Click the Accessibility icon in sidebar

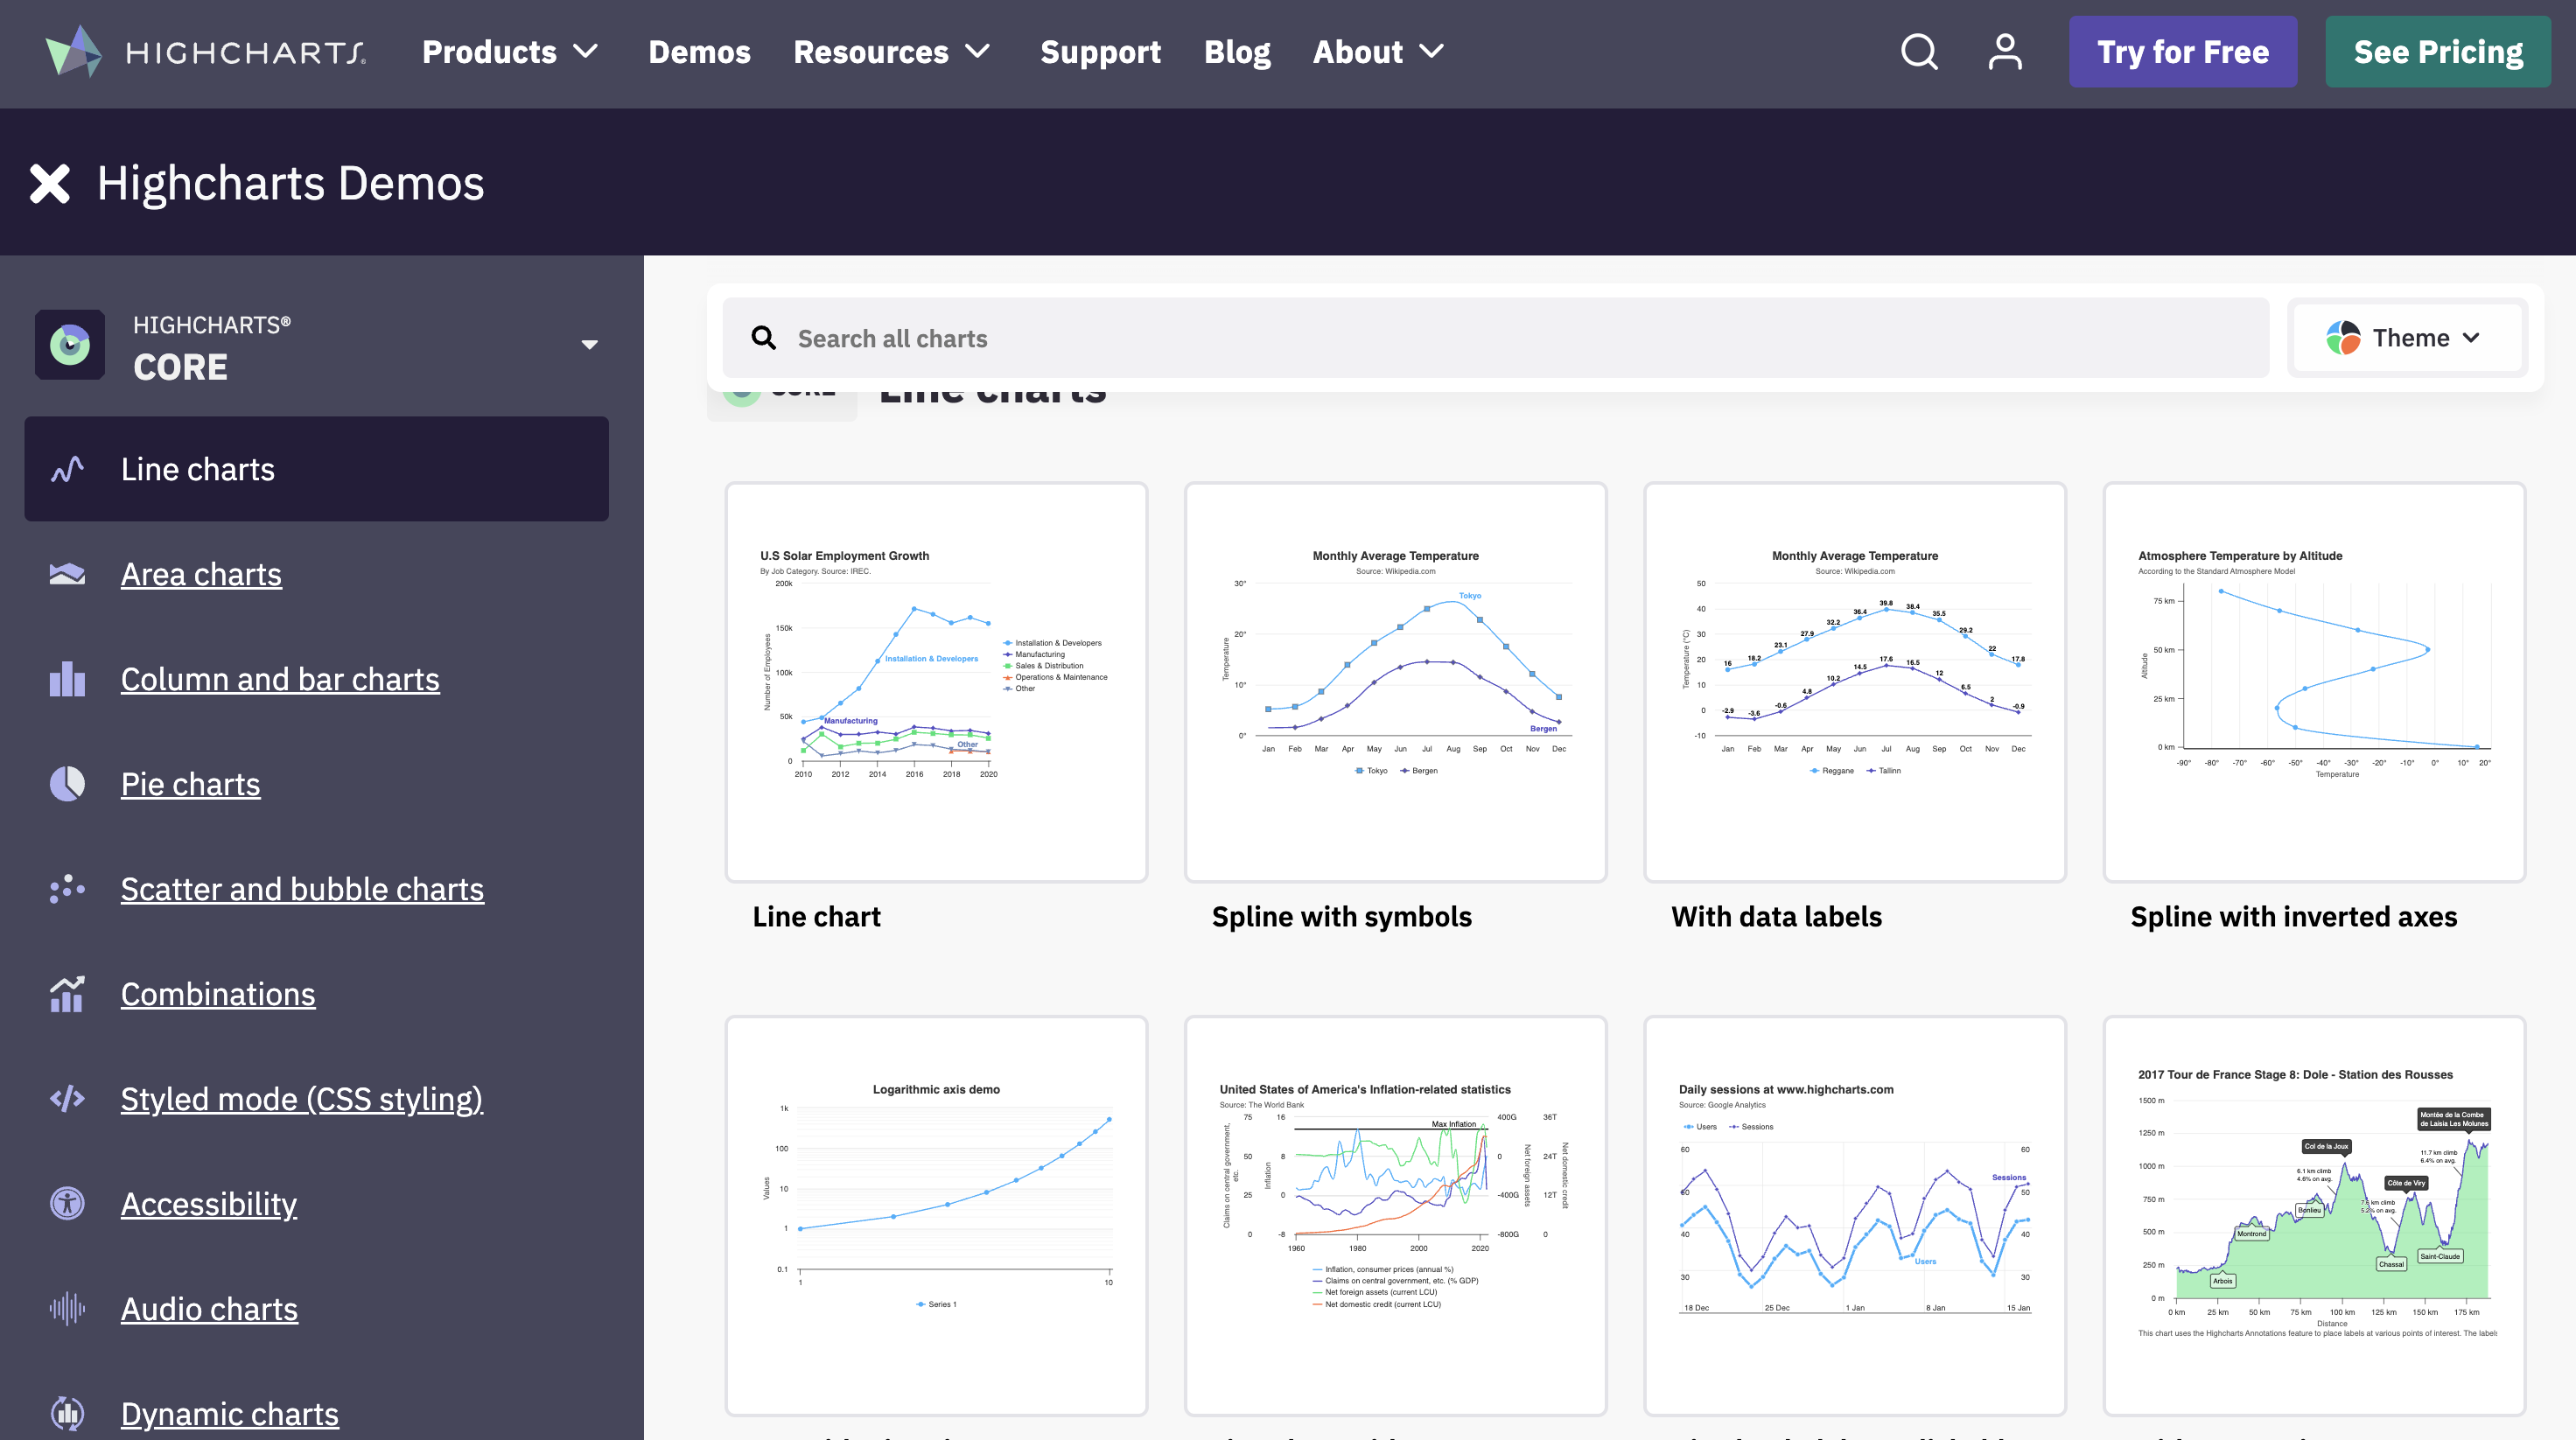click(x=66, y=1203)
